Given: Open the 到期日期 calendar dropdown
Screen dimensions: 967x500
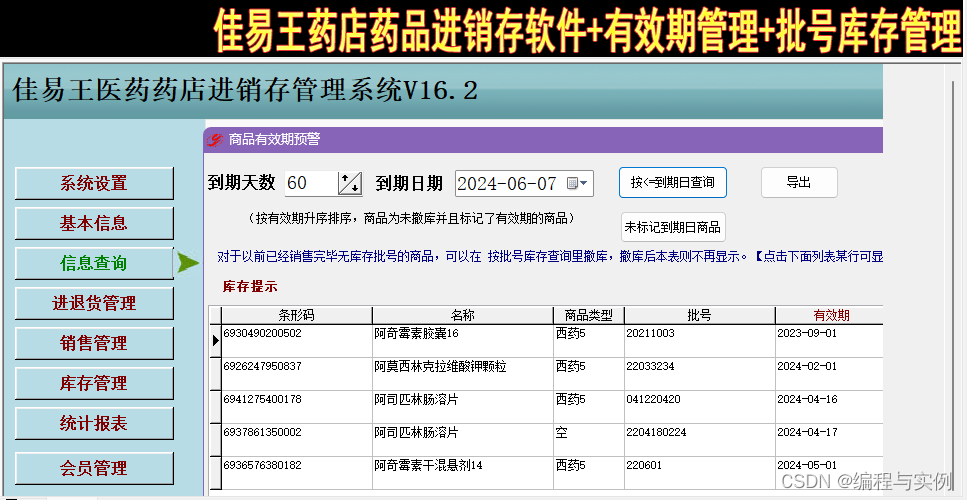Looking at the screenshot, I should pyautogui.click(x=577, y=183).
